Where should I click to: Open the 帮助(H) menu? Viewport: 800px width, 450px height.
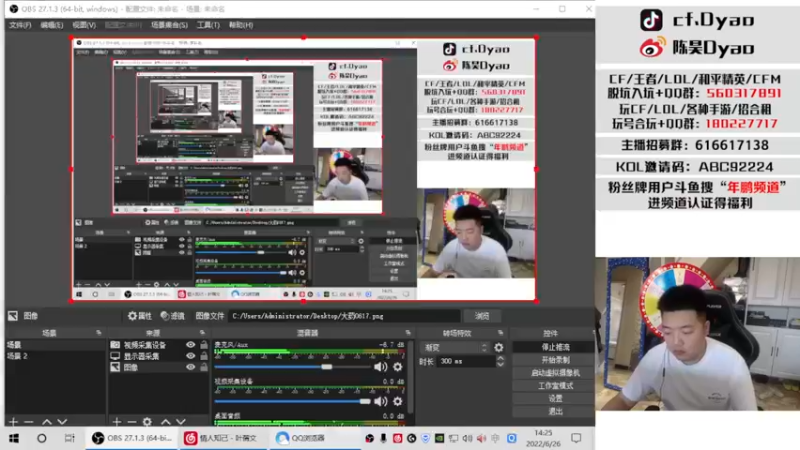pos(241,25)
